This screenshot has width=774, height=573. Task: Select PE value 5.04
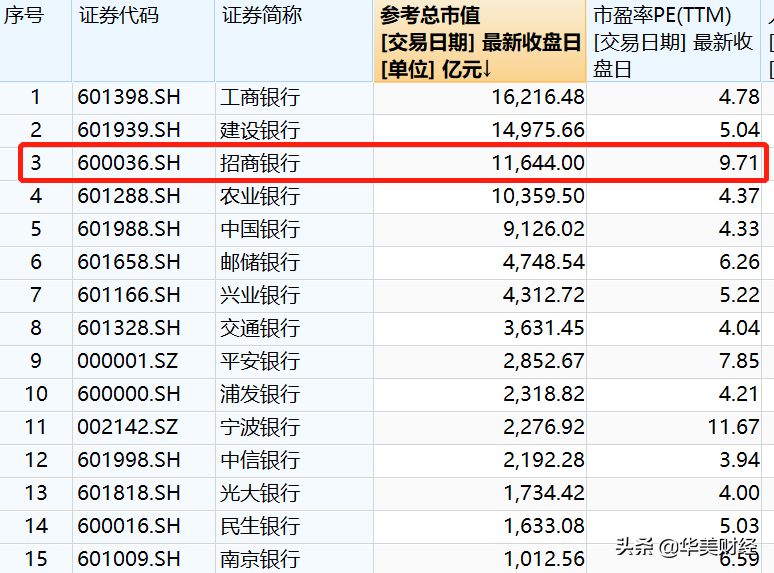pos(739,130)
